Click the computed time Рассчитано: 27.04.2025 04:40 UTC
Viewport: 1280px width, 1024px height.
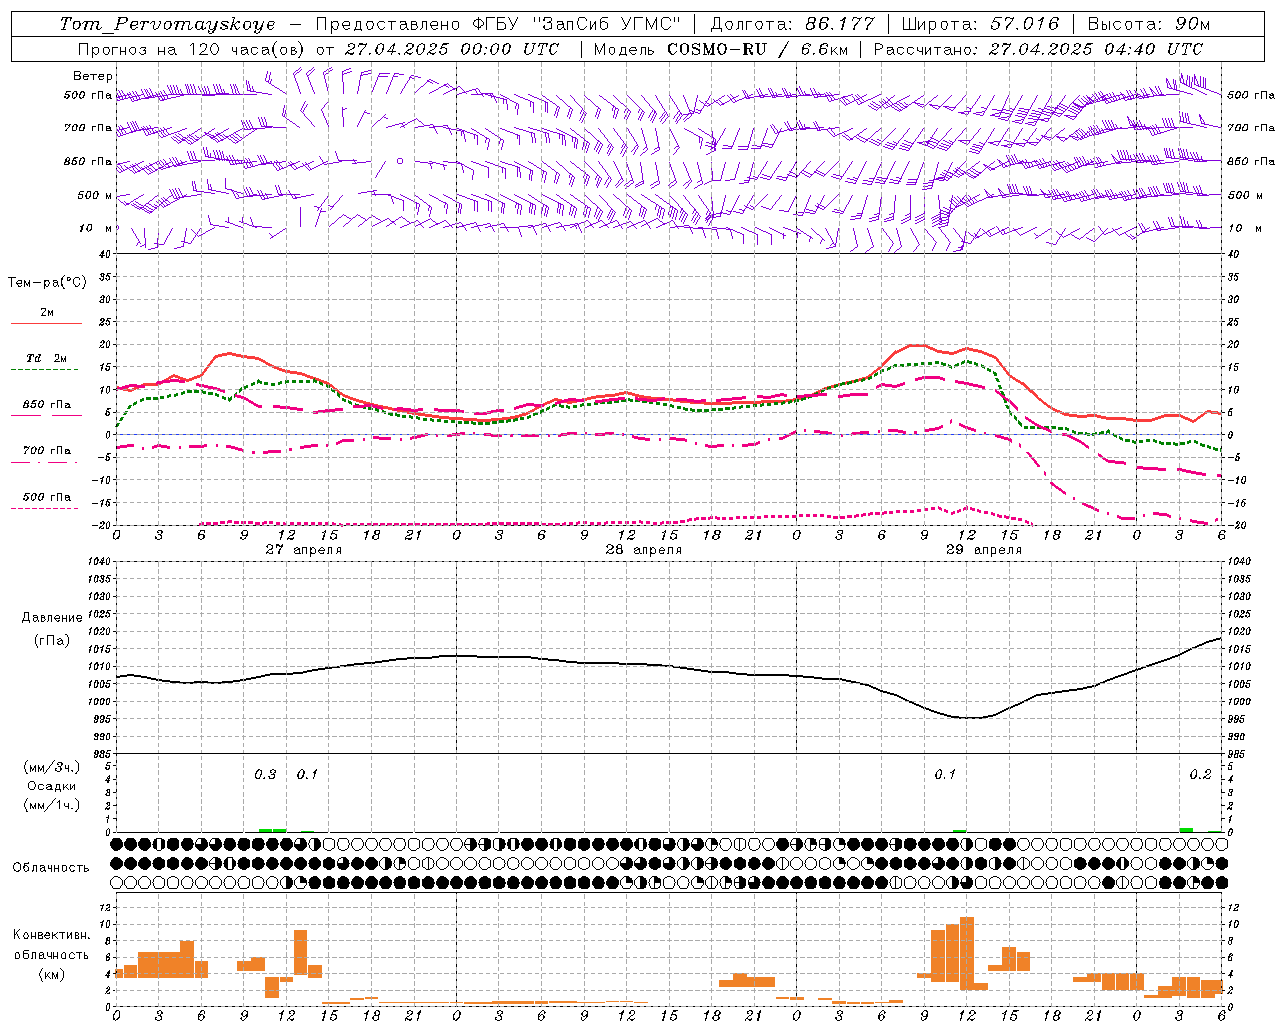[x=1038, y=49]
